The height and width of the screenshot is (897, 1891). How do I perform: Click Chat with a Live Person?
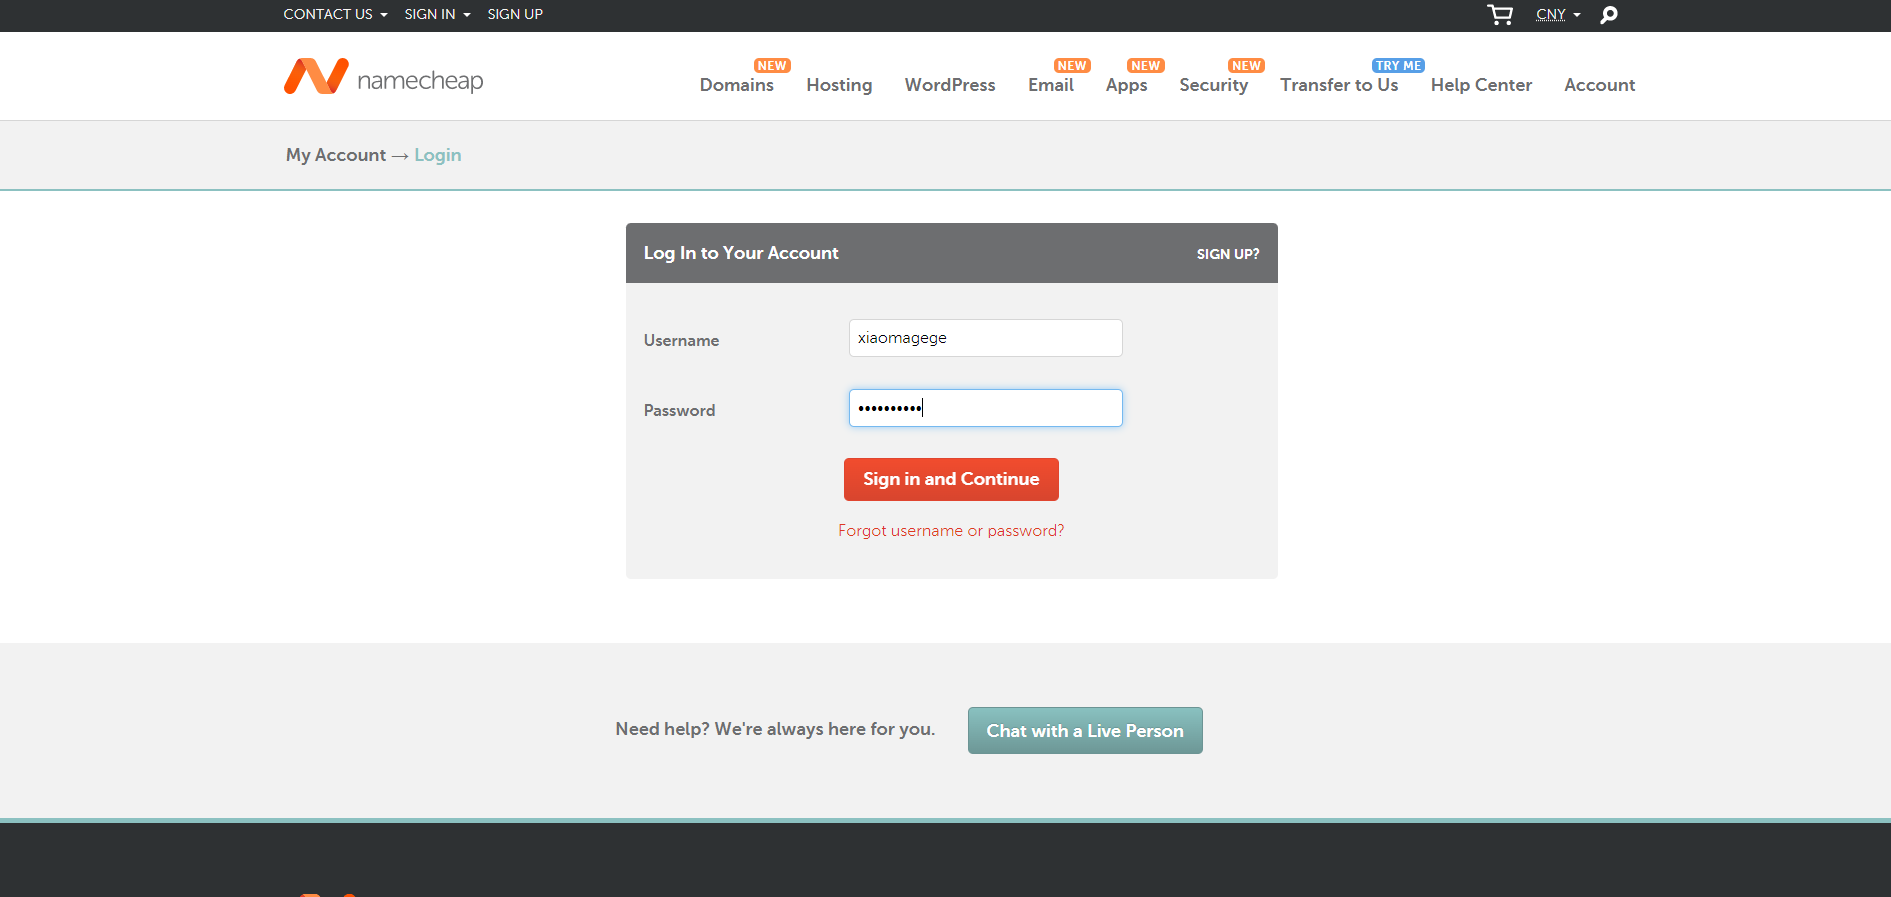pyautogui.click(x=1085, y=731)
